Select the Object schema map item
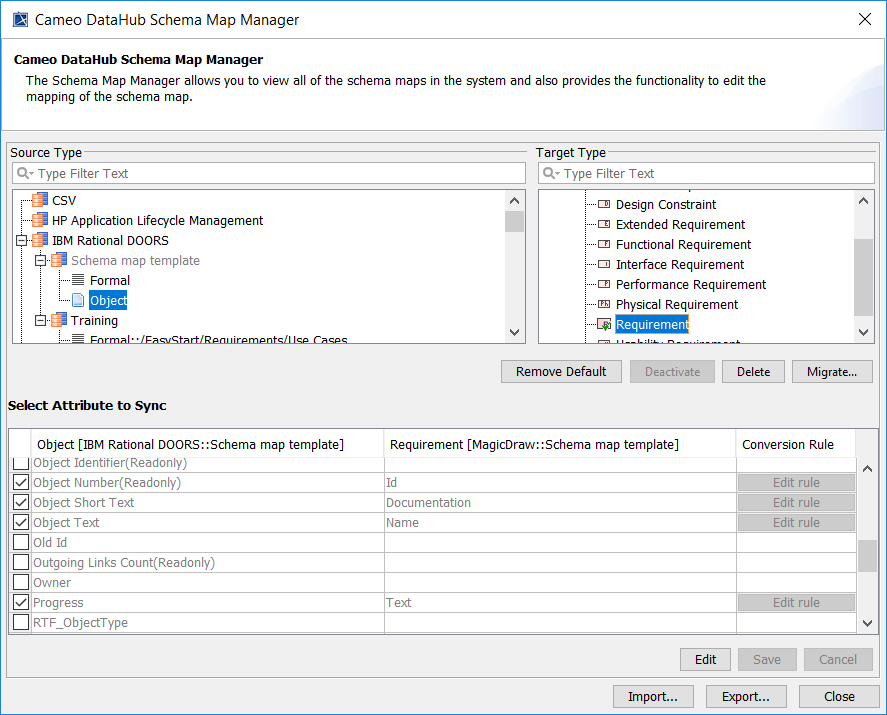 [108, 301]
